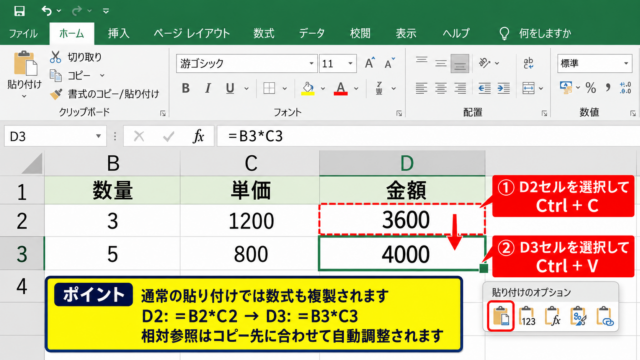The width and height of the screenshot is (640, 360).
Task: Toggle bottom vertical alignment
Action: click(460, 63)
